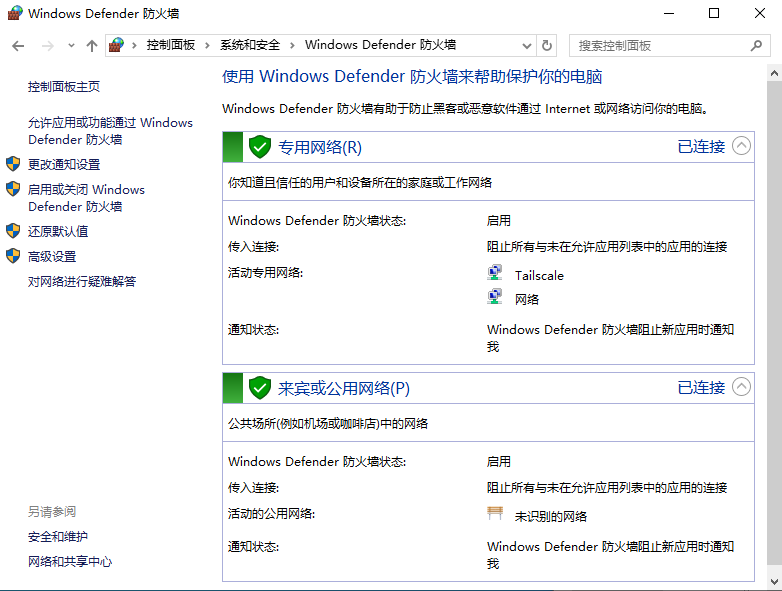Click the Tailscale network icon
782x591 pixels.
pos(494,272)
